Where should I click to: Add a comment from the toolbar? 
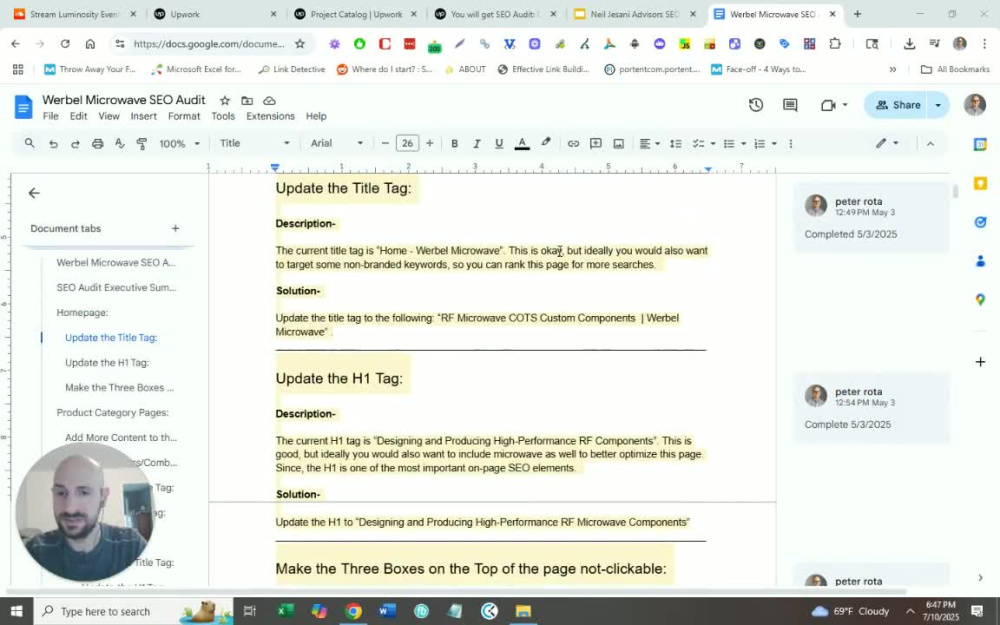click(x=596, y=143)
